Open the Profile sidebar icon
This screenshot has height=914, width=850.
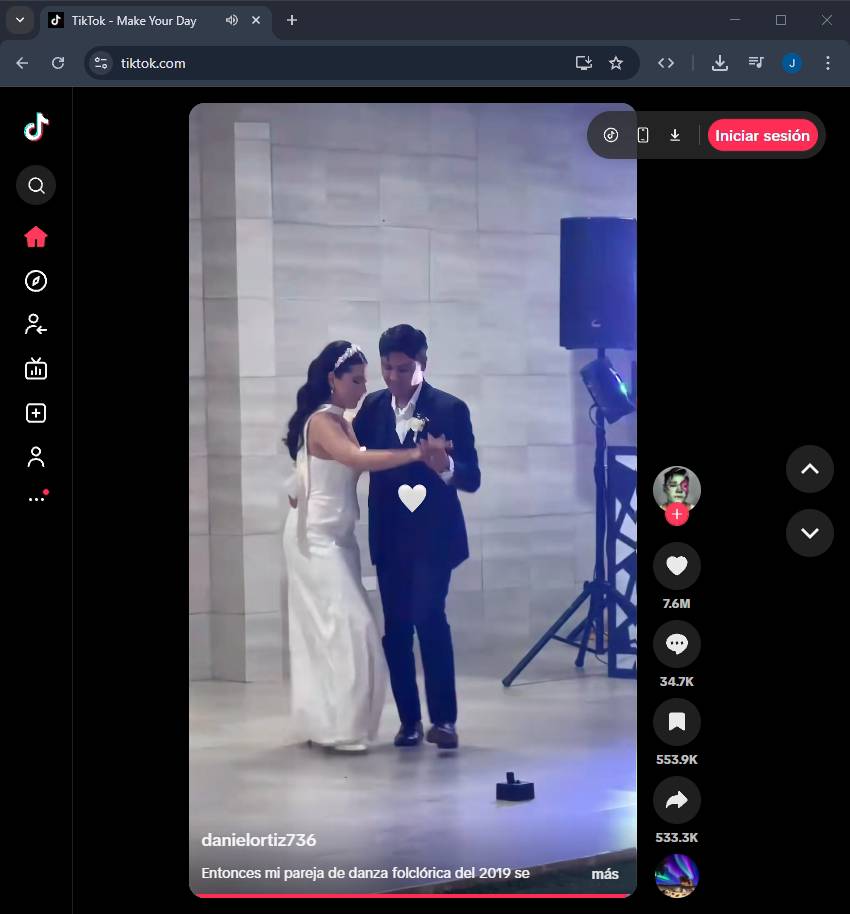(36, 457)
